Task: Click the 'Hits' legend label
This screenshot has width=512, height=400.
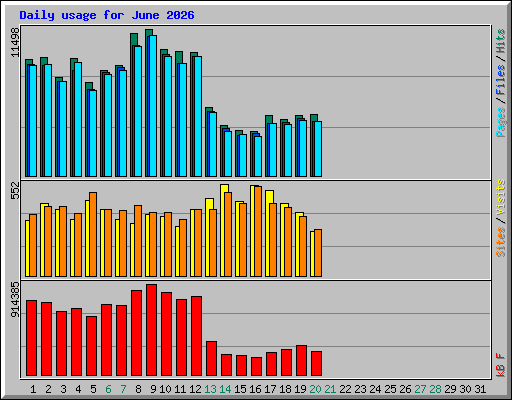Action: (501, 41)
